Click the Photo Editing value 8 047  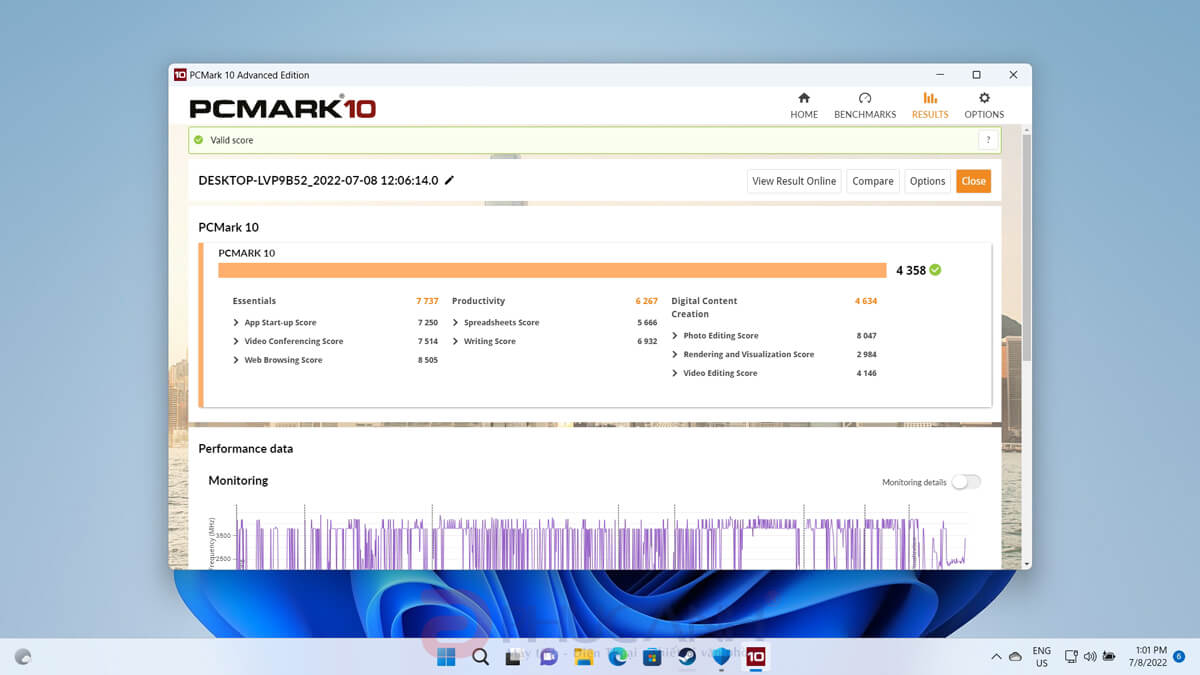(866, 336)
